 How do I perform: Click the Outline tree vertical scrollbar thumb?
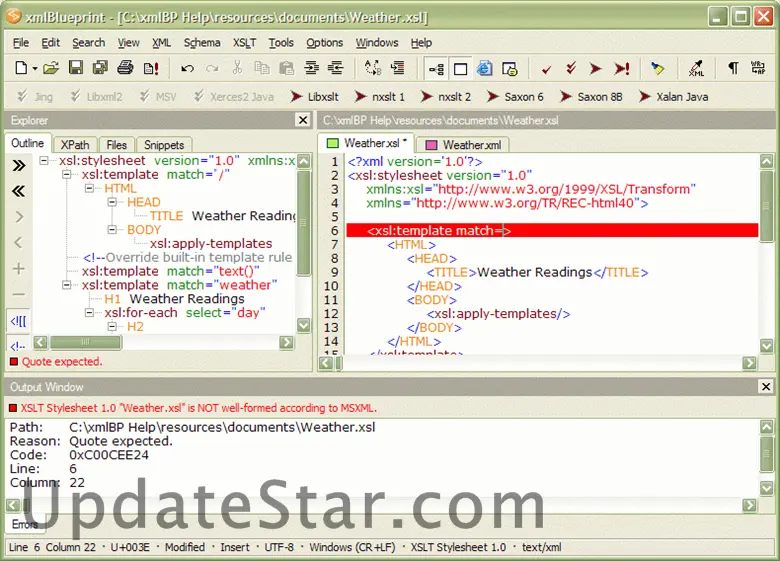303,222
